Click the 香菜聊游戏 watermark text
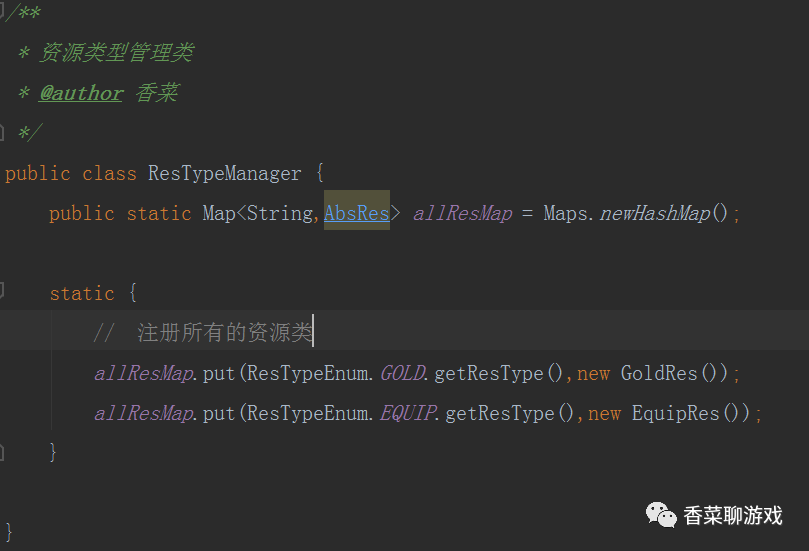809x551 pixels. tap(732, 516)
